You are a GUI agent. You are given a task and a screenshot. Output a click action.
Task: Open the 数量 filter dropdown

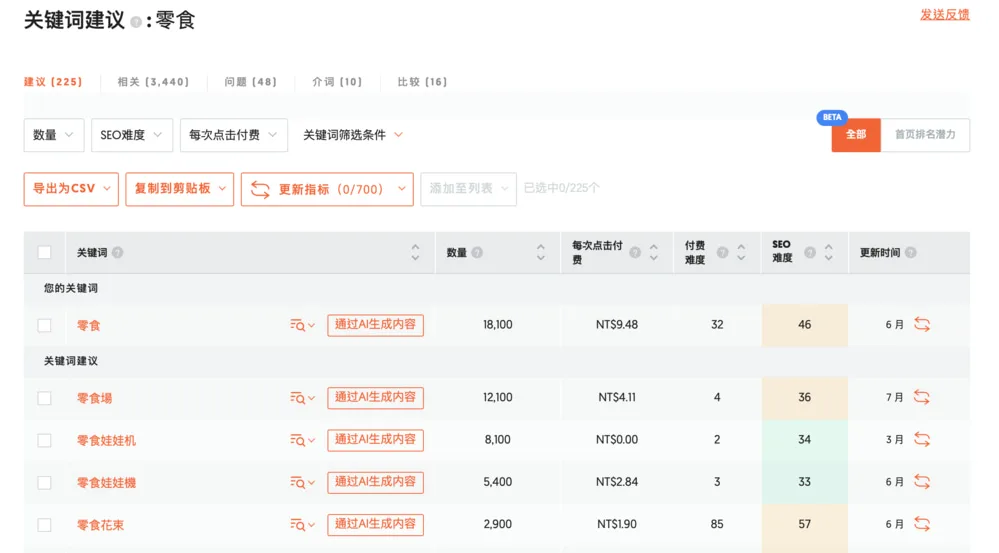click(54, 135)
